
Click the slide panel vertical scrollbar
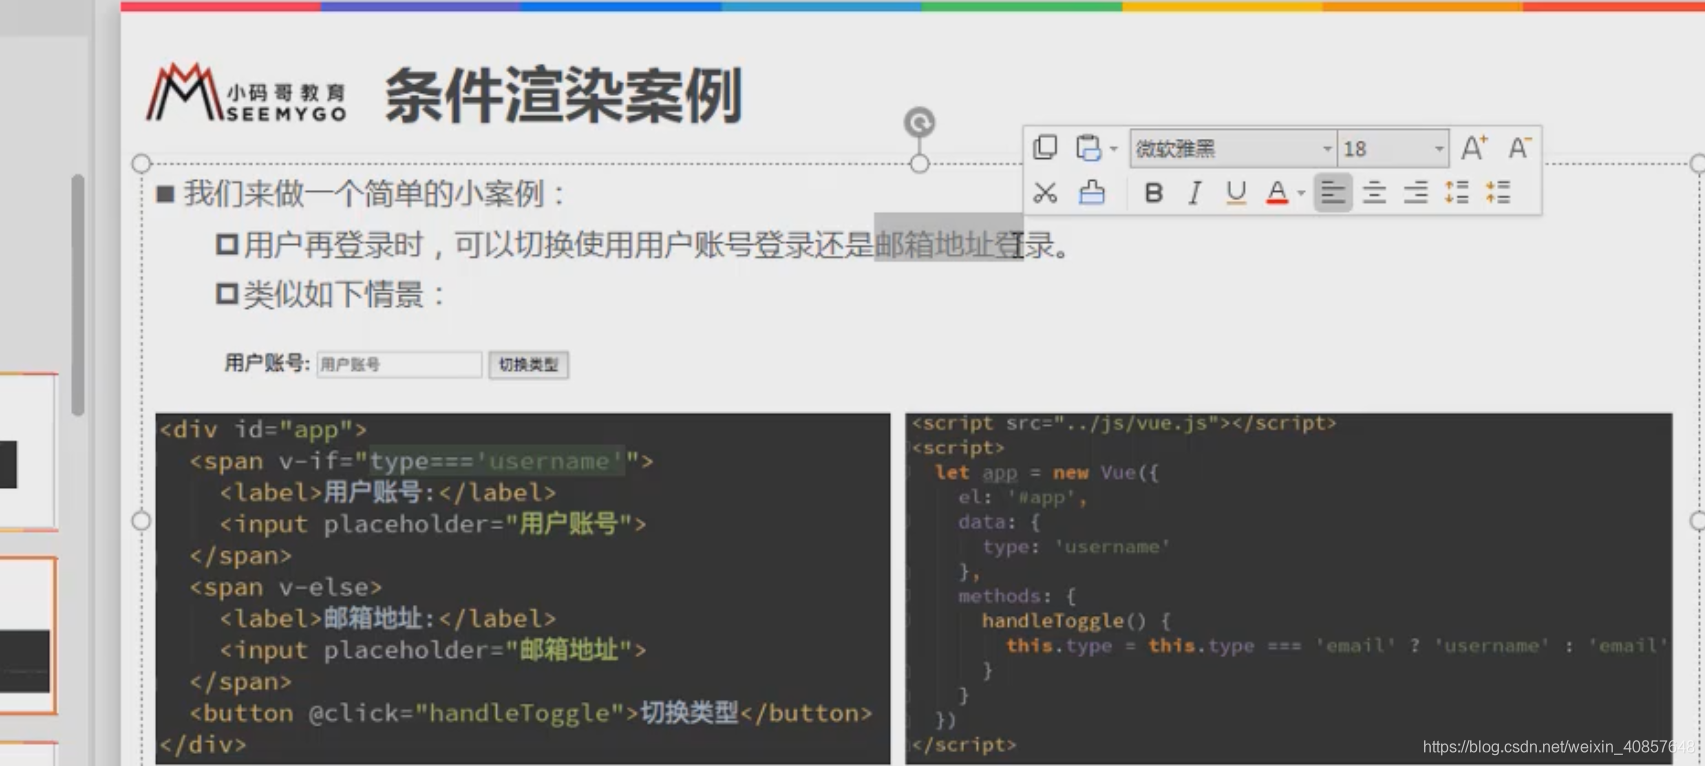coord(78,295)
